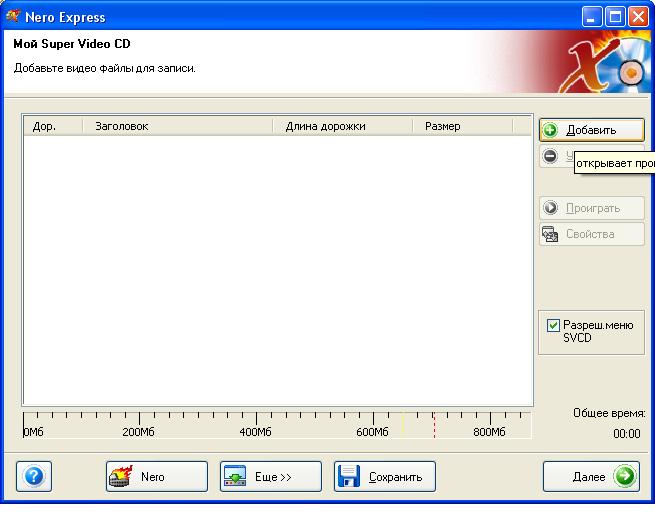Click the yellow capacity marker on size ruler
Screen dimensions: 655x526
(x=403, y=425)
